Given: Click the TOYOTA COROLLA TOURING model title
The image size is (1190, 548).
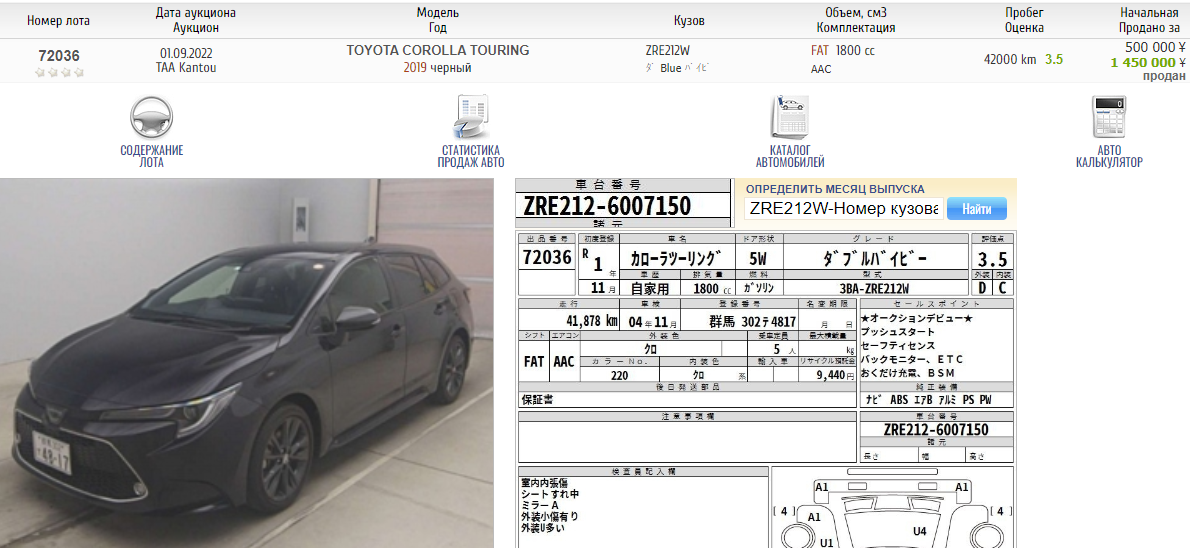Looking at the screenshot, I should [438, 51].
